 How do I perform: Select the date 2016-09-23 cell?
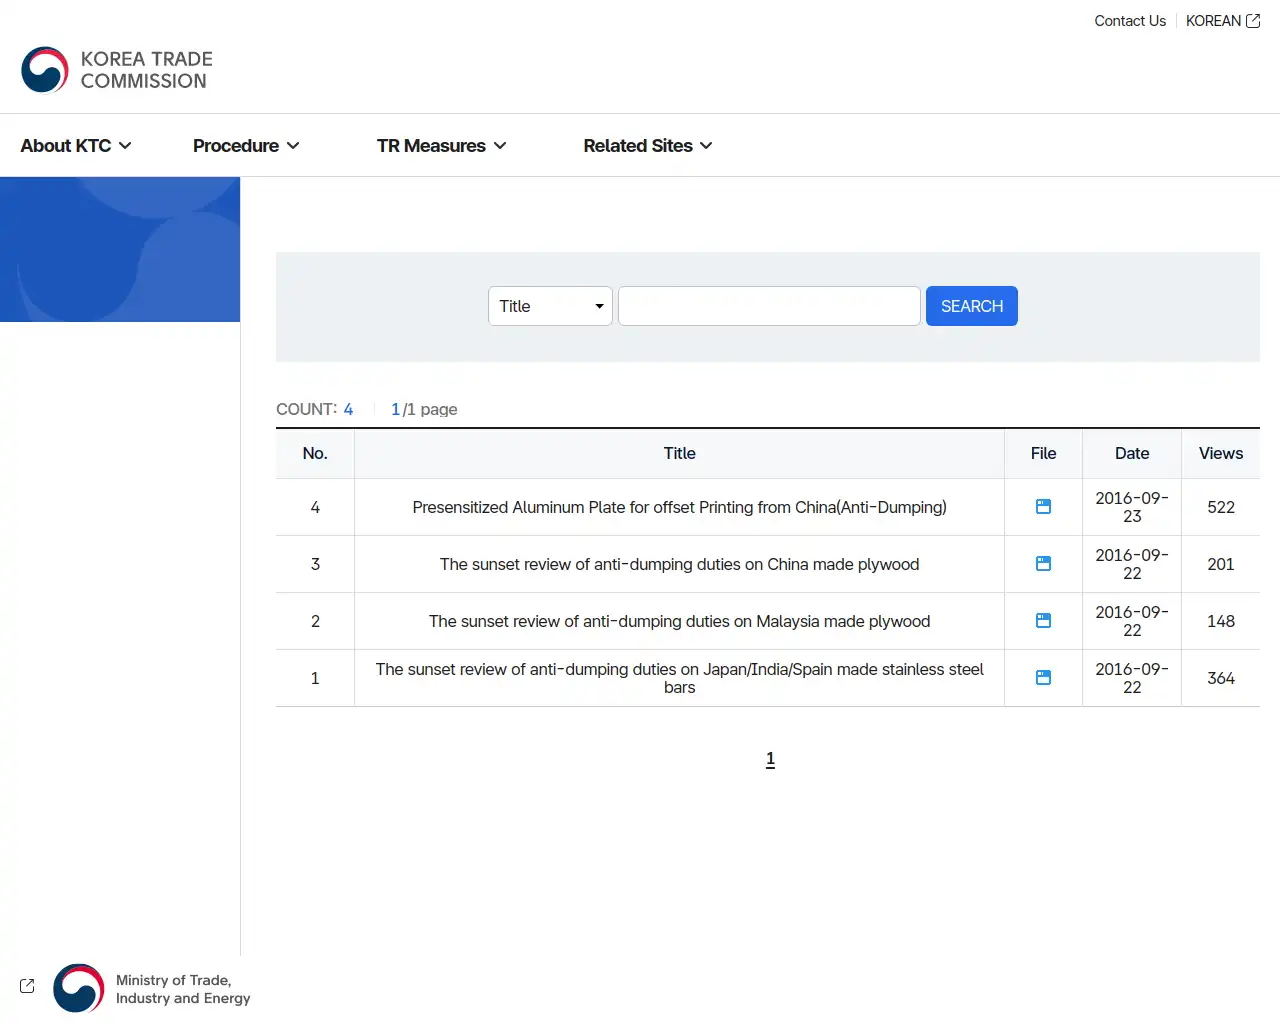pyautogui.click(x=1132, y=507)
